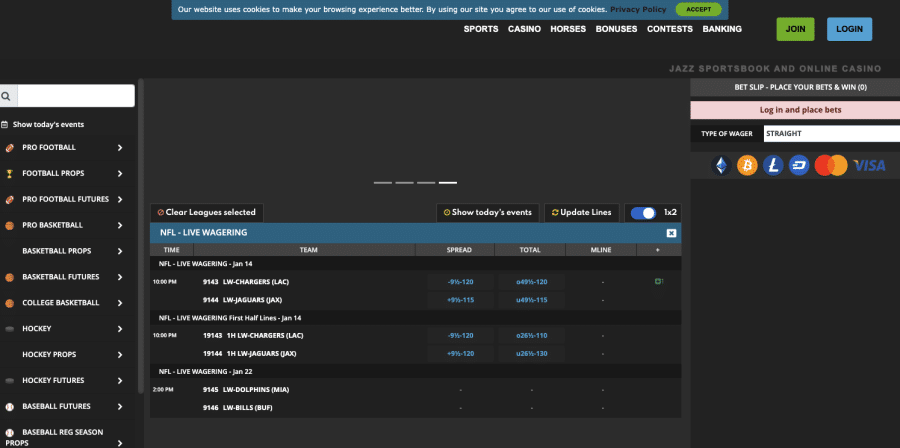Click the Litecoin payment icon
The image size is (900, 448).
[x=773, y=166]
